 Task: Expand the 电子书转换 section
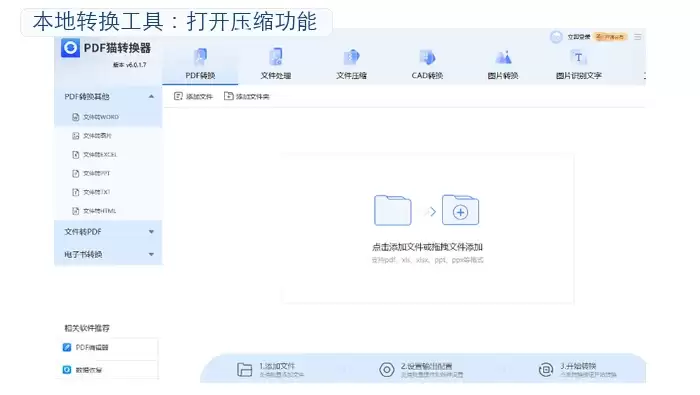(x=108, y=254)
